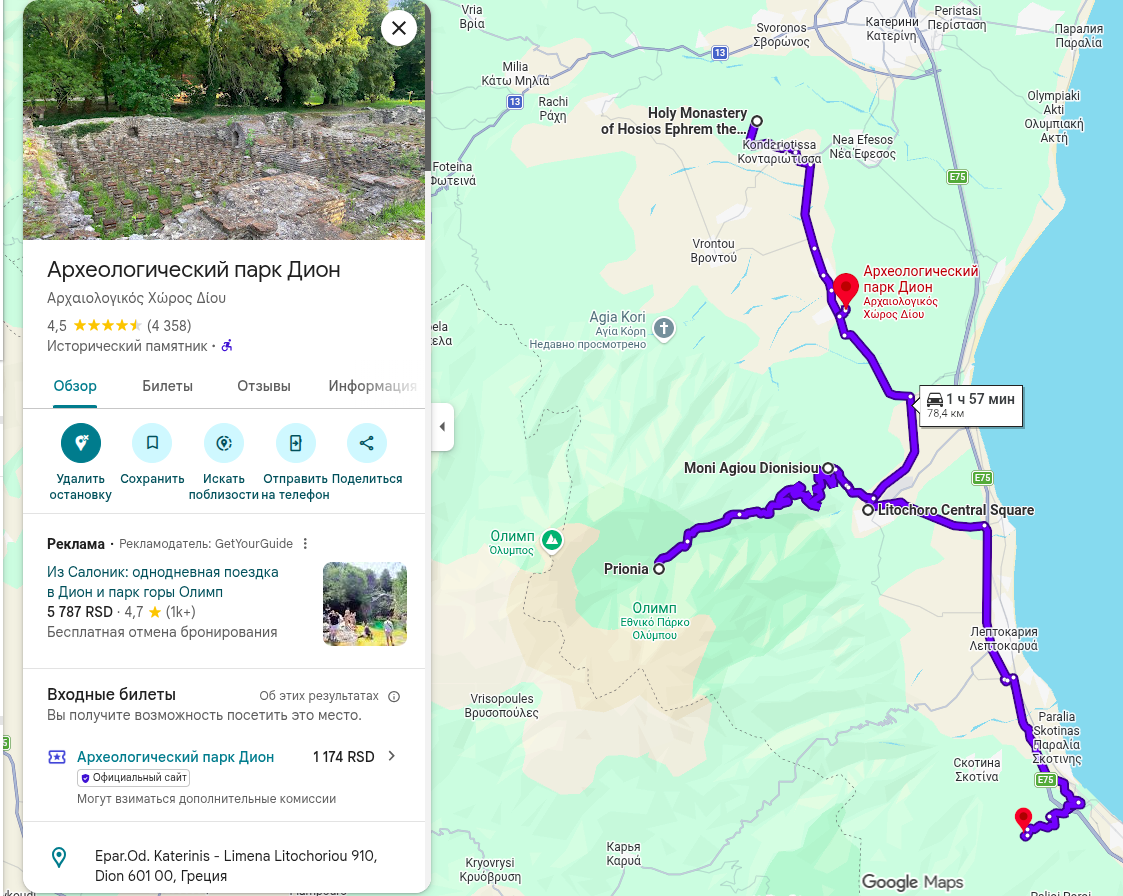
Task: Send to phone with Отправить icon
Action: click(296, 443)
